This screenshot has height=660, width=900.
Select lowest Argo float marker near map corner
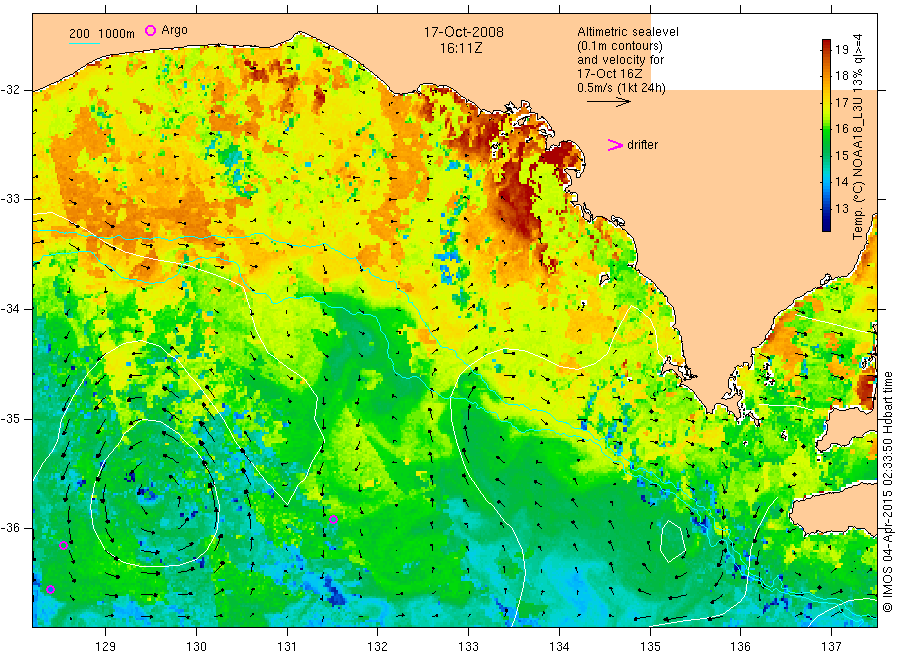(51, 589)
